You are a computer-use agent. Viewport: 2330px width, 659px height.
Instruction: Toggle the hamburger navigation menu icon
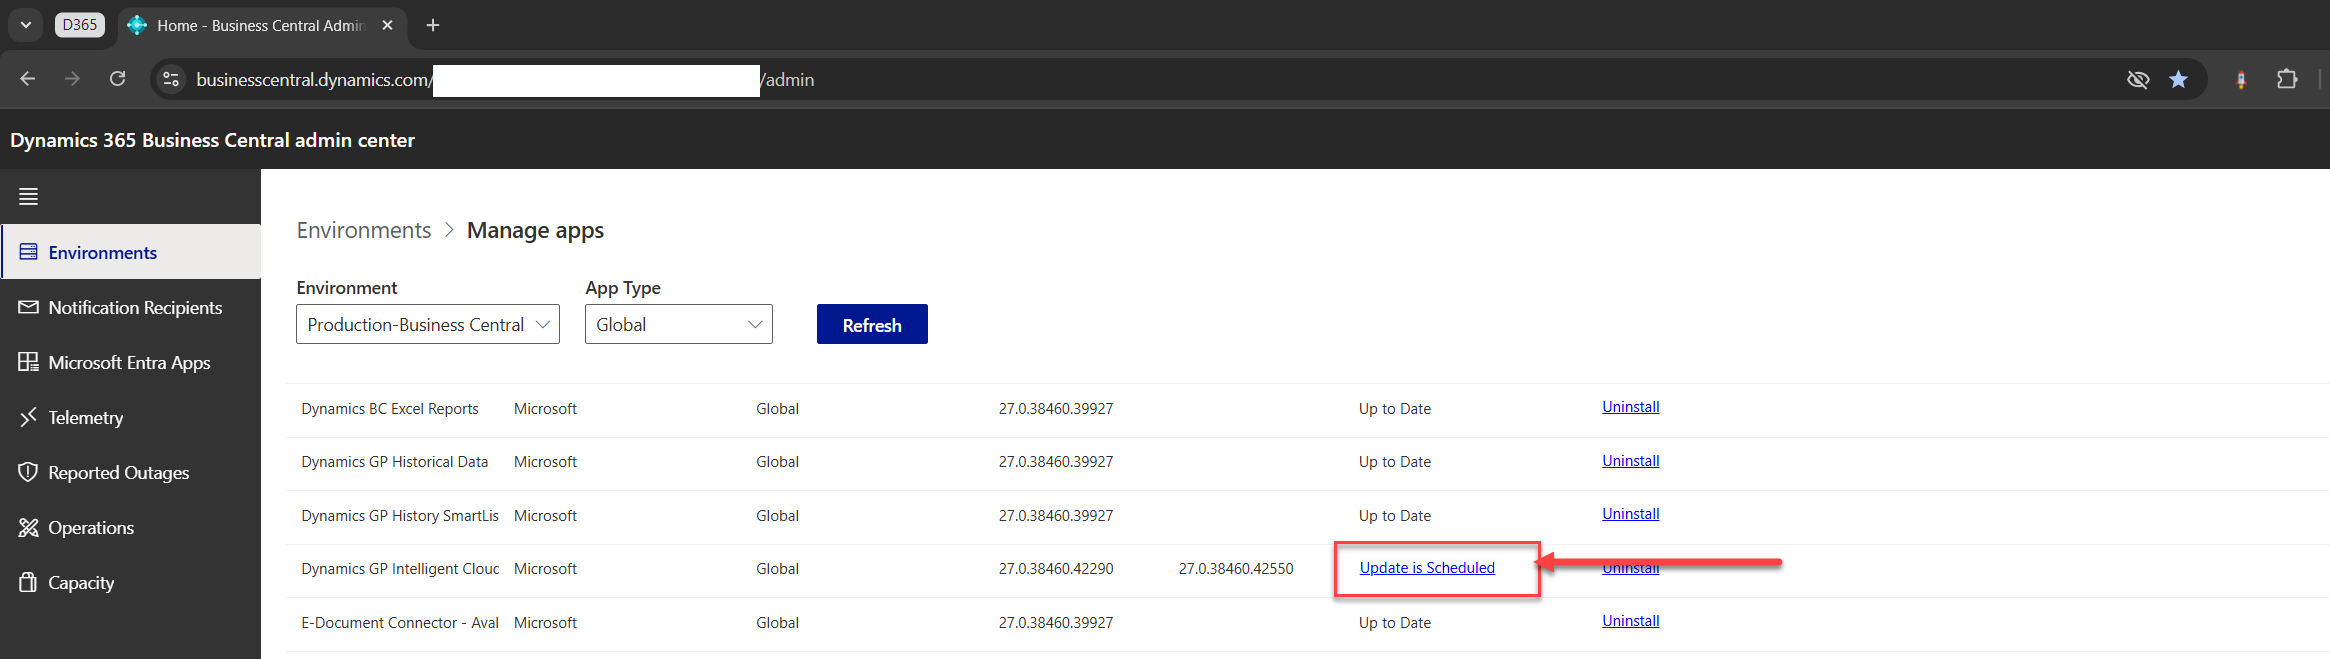pos(28,197)
